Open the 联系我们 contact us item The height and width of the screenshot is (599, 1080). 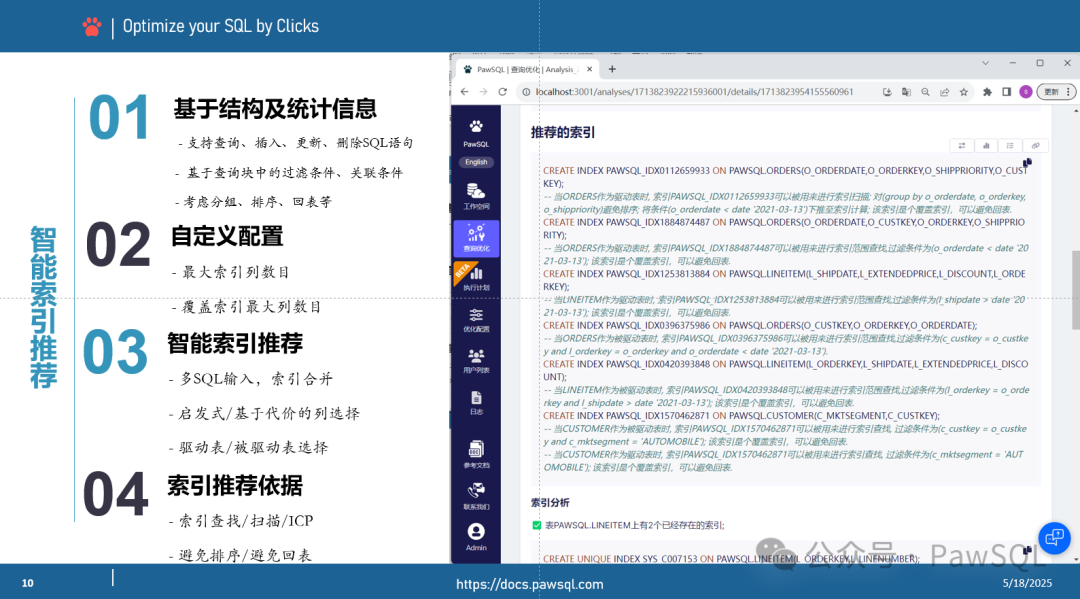coord(476,496)
